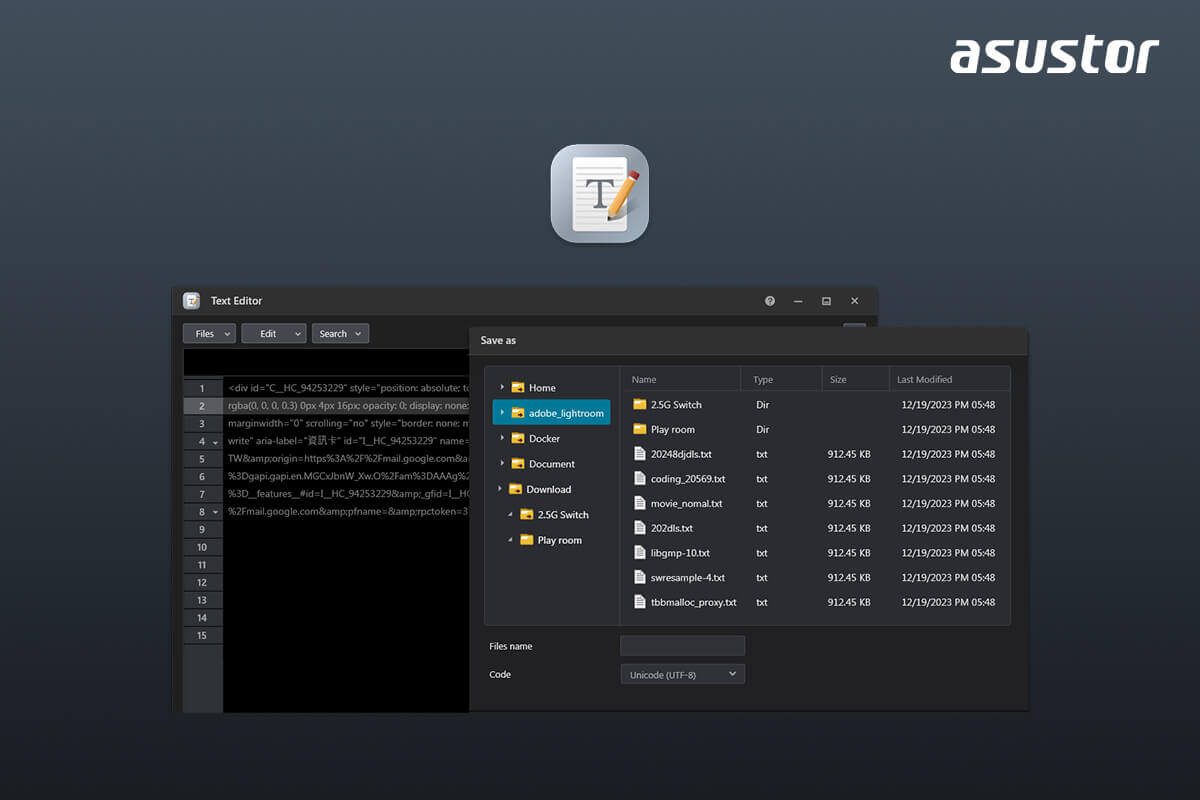Select the Document label in folder tree
This screenshot has height=800, width=1200.
coord(552,464)
